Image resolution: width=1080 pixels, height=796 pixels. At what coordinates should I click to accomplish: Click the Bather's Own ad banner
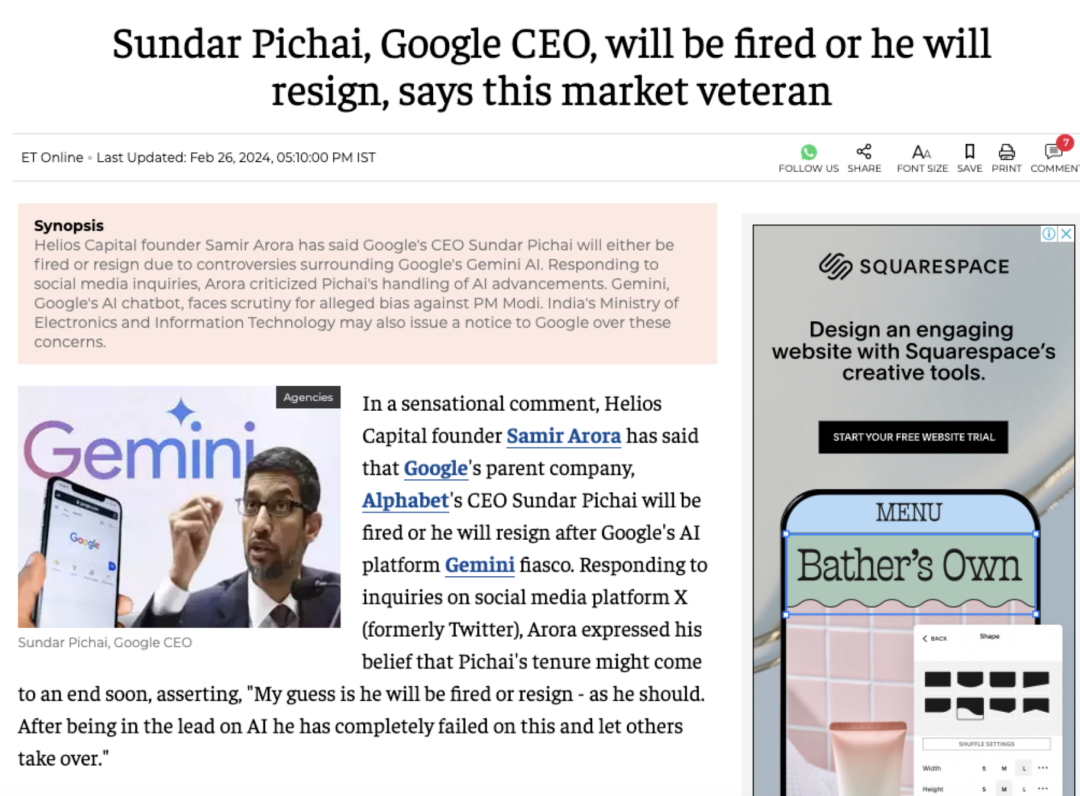click(x=910, y=566)
